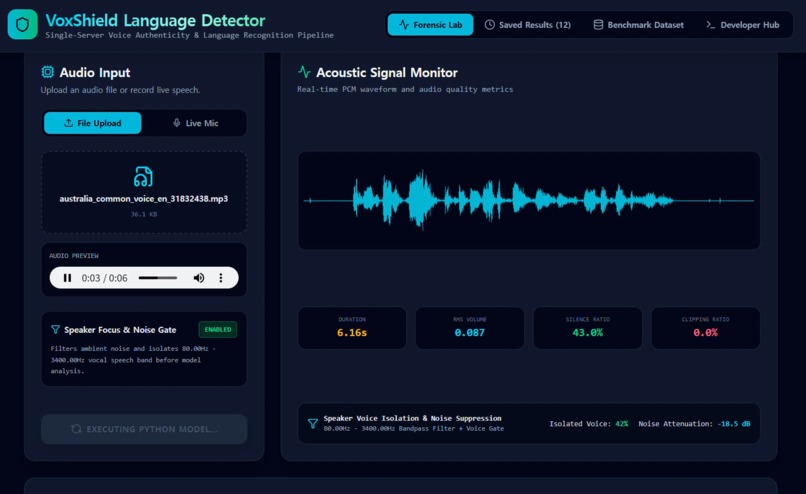Image resolution: width=806 pixels, height=494 pixels.
Task: Mute the audio preview volume
Action: 198,278
